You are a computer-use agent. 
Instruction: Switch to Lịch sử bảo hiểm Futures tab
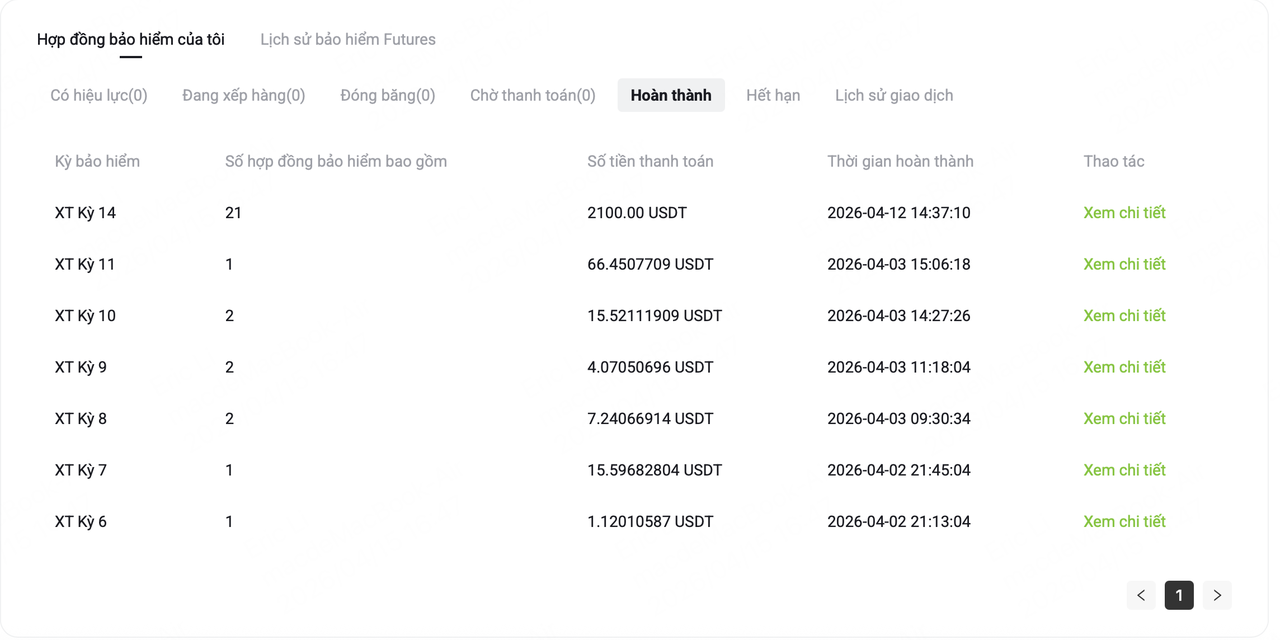[348, 40]
